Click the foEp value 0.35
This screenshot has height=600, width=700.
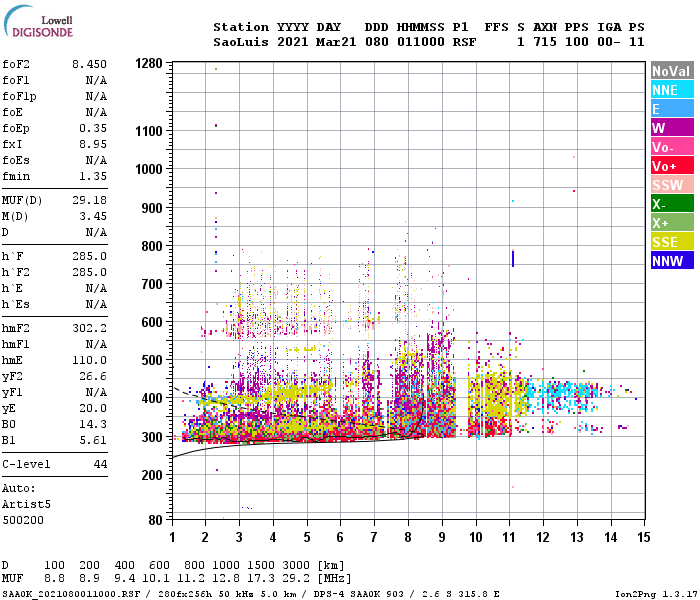(93, 128)
